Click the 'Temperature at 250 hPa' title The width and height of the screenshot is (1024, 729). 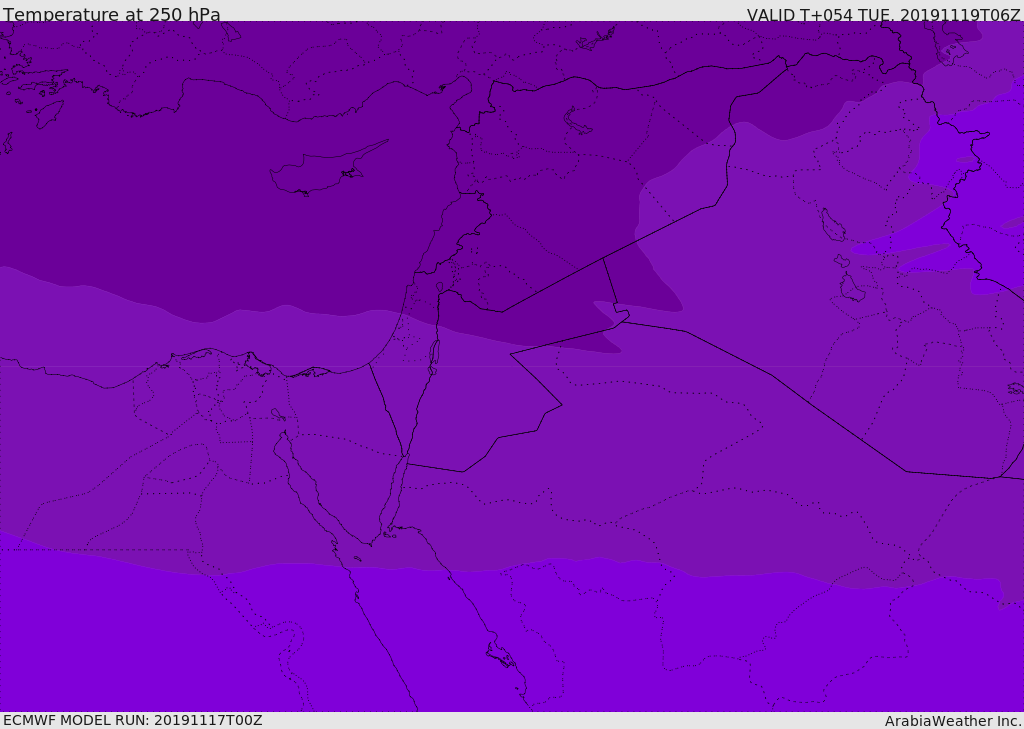click(x=111, y=15)
